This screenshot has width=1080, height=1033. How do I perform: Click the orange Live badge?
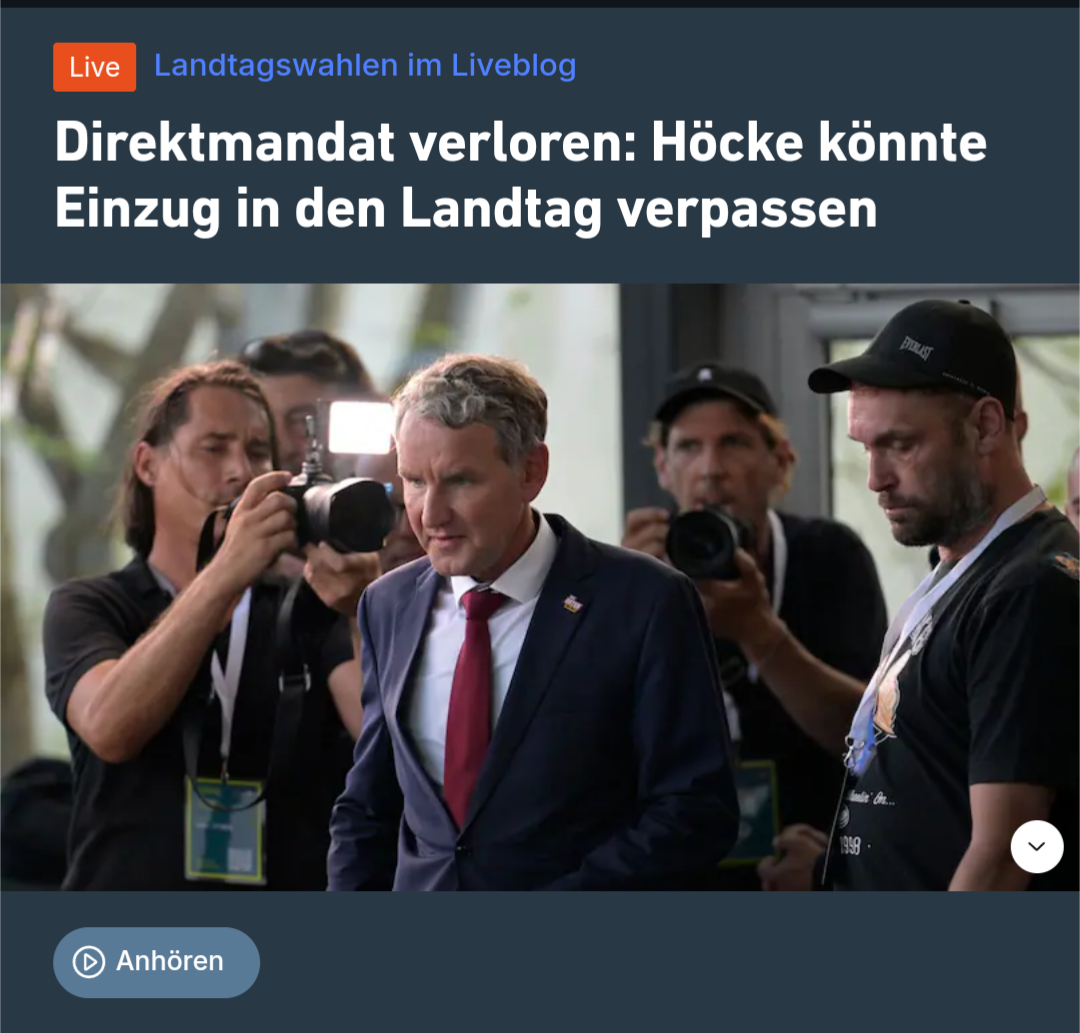point(94,67)
